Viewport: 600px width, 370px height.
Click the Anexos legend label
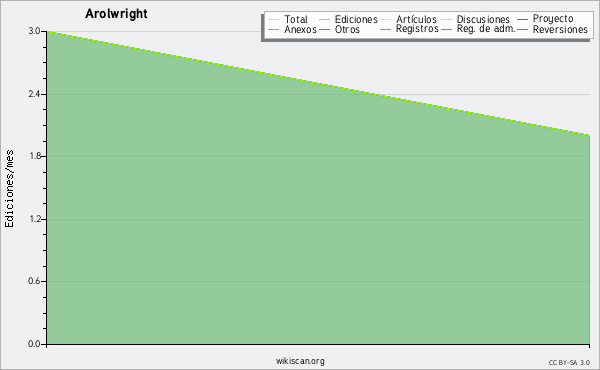300,29
